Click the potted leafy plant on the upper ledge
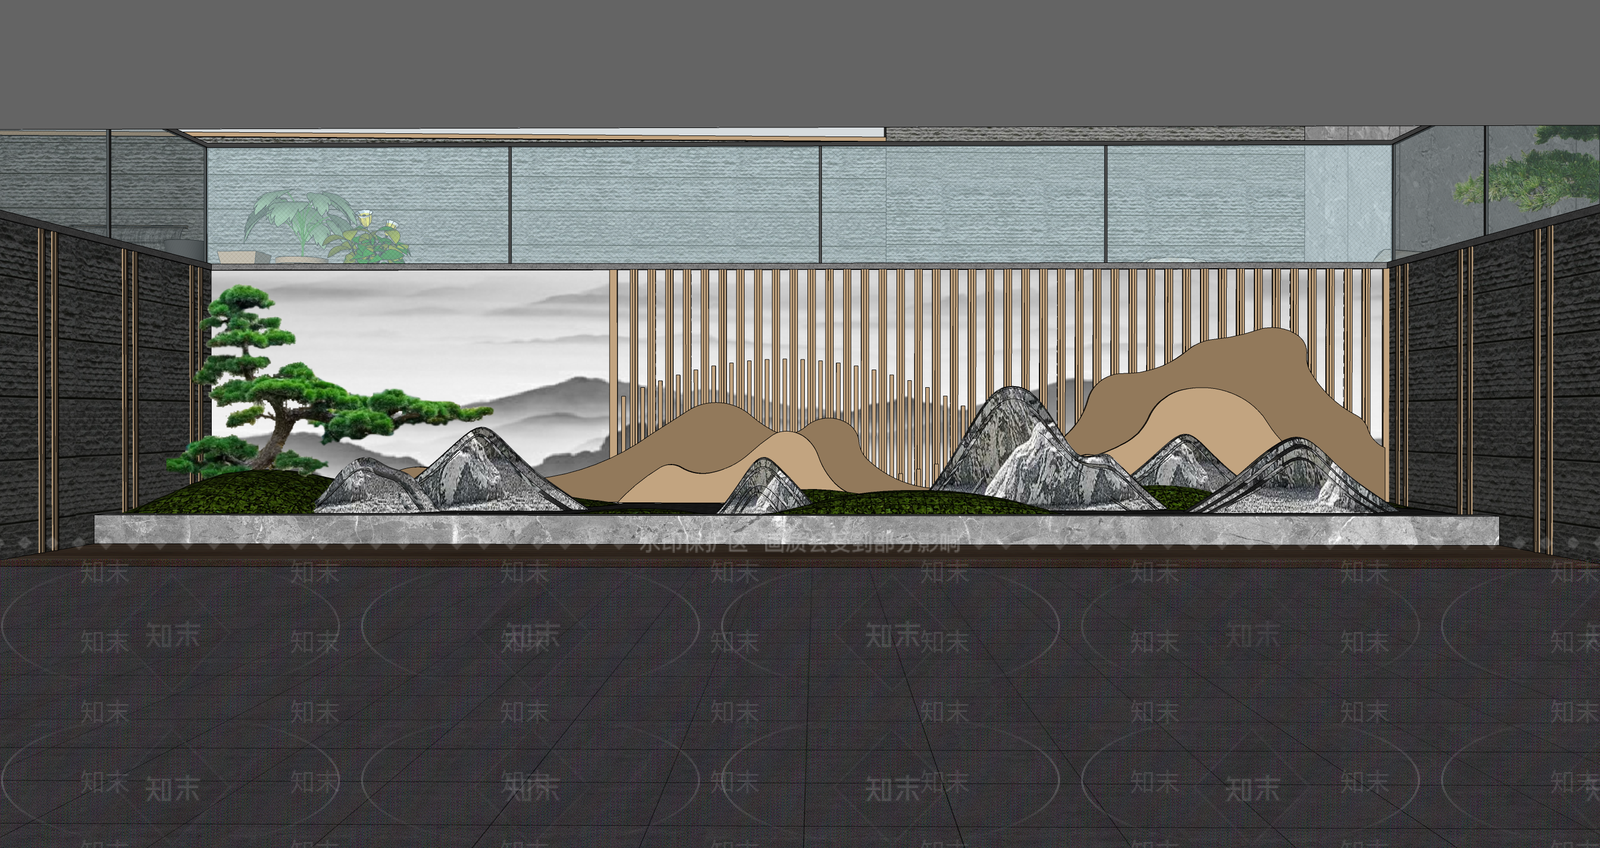 click(x=325, y=227)
